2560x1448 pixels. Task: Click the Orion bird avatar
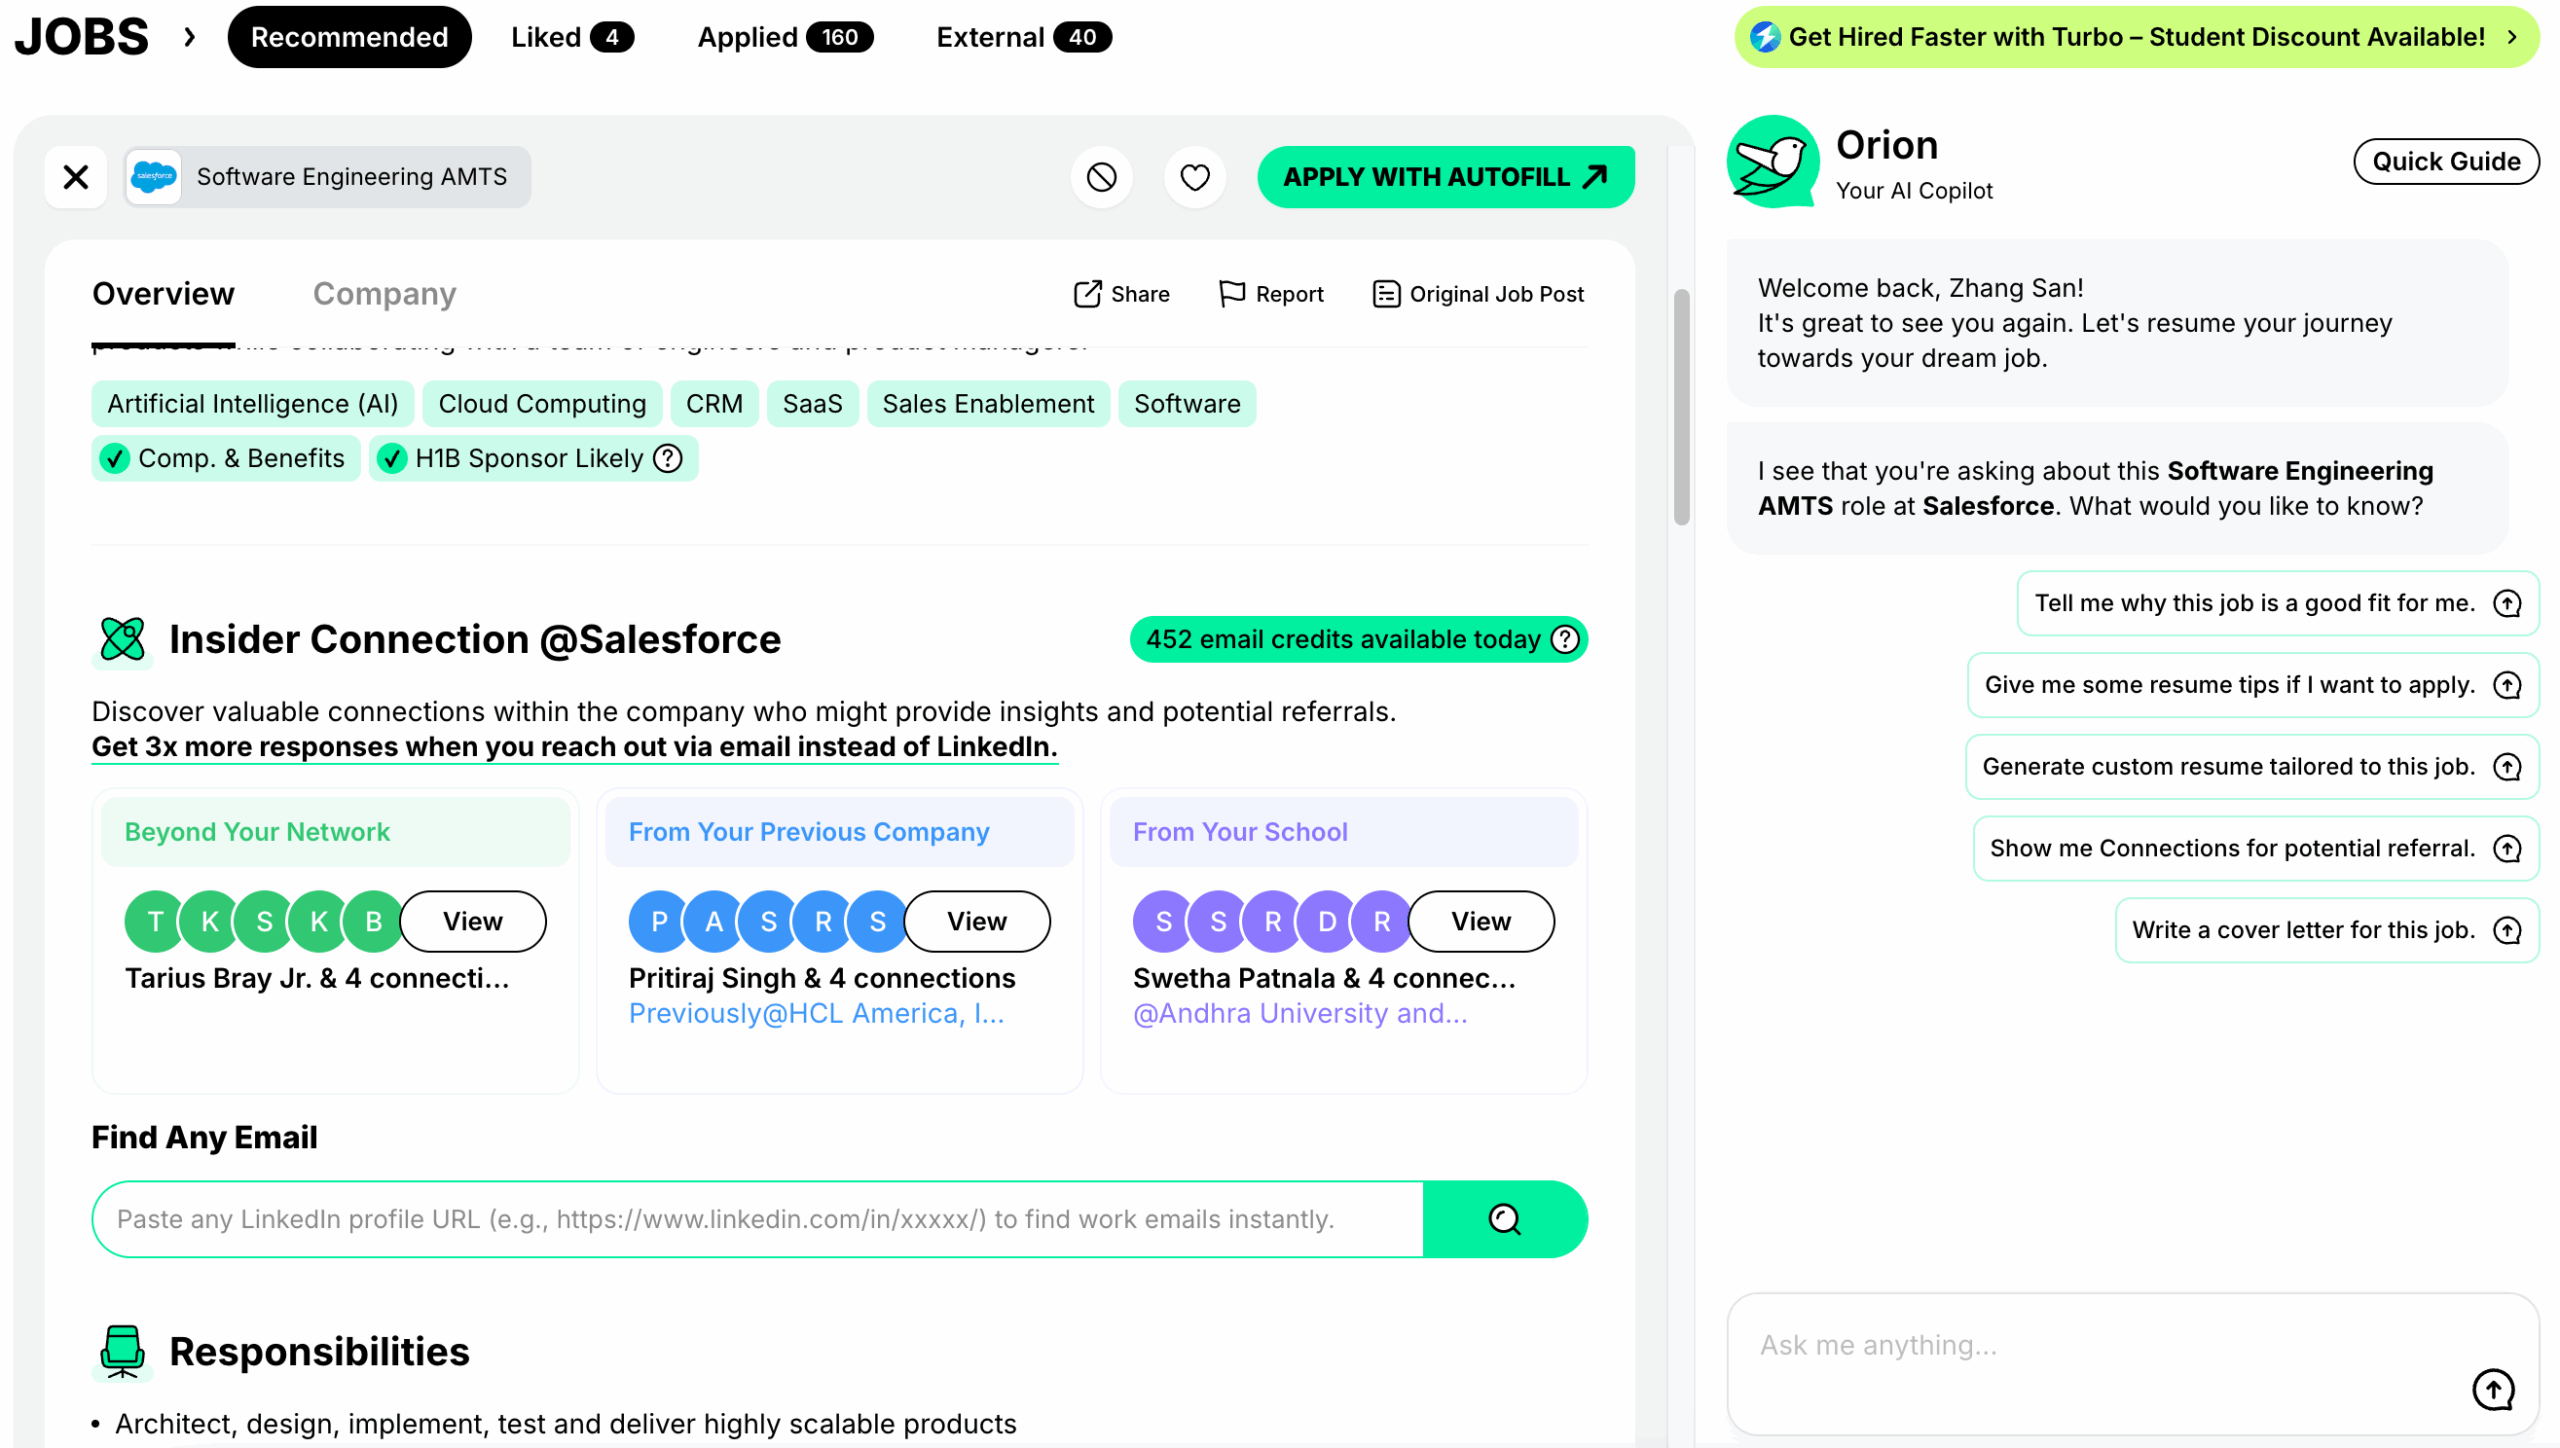pos(1772,163)
